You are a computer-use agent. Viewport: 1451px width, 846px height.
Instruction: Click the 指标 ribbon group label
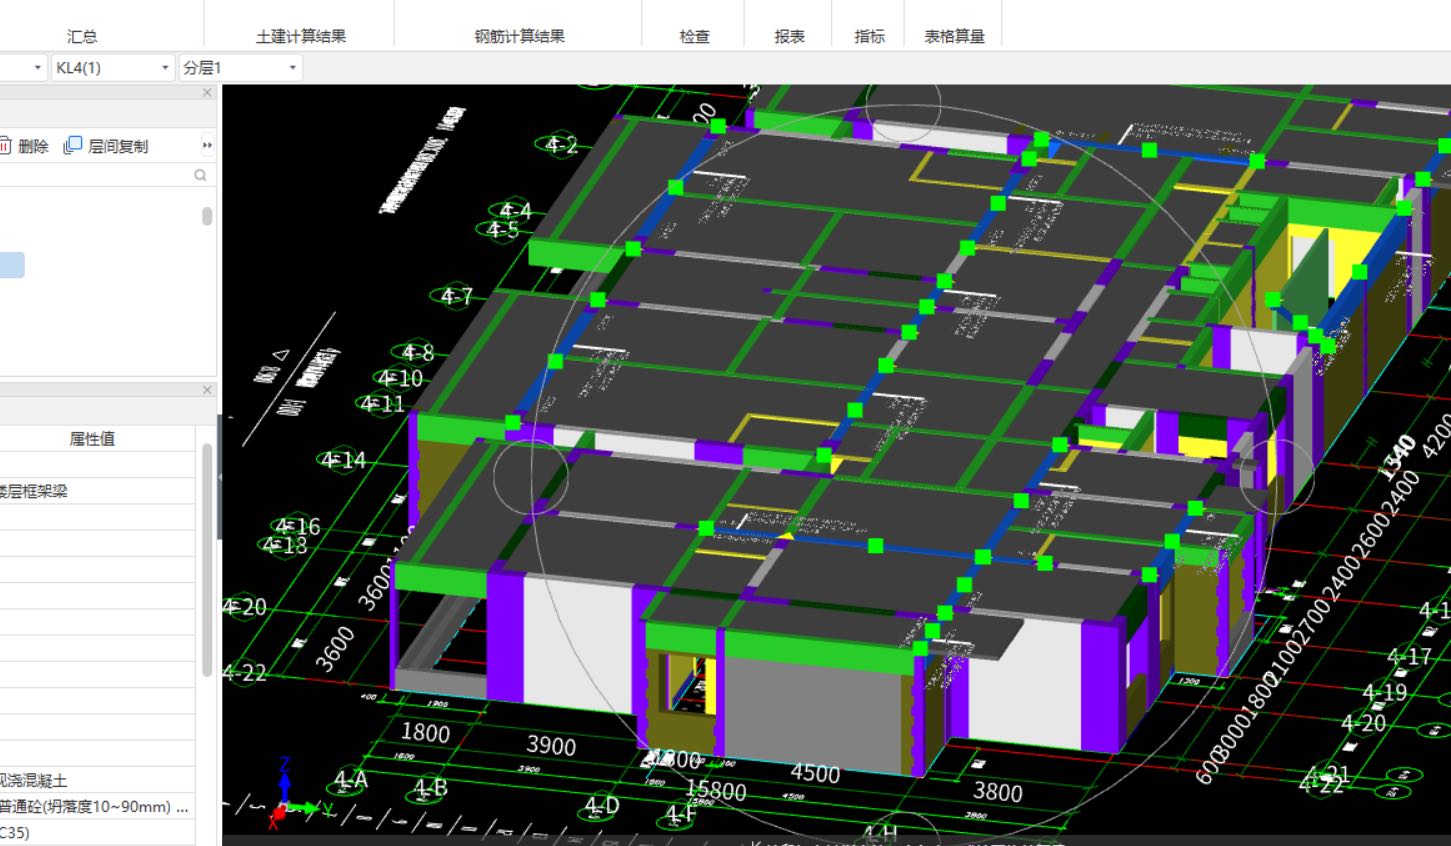click(x=869, y=36)
